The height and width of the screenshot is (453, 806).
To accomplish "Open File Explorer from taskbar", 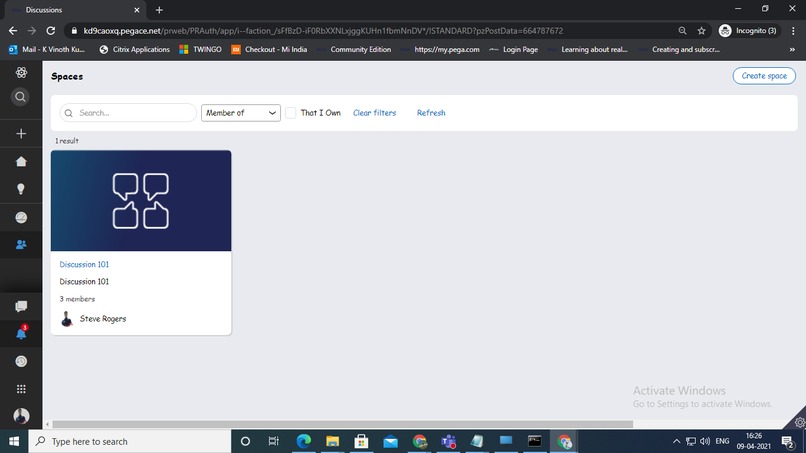I will click(333, 441).
